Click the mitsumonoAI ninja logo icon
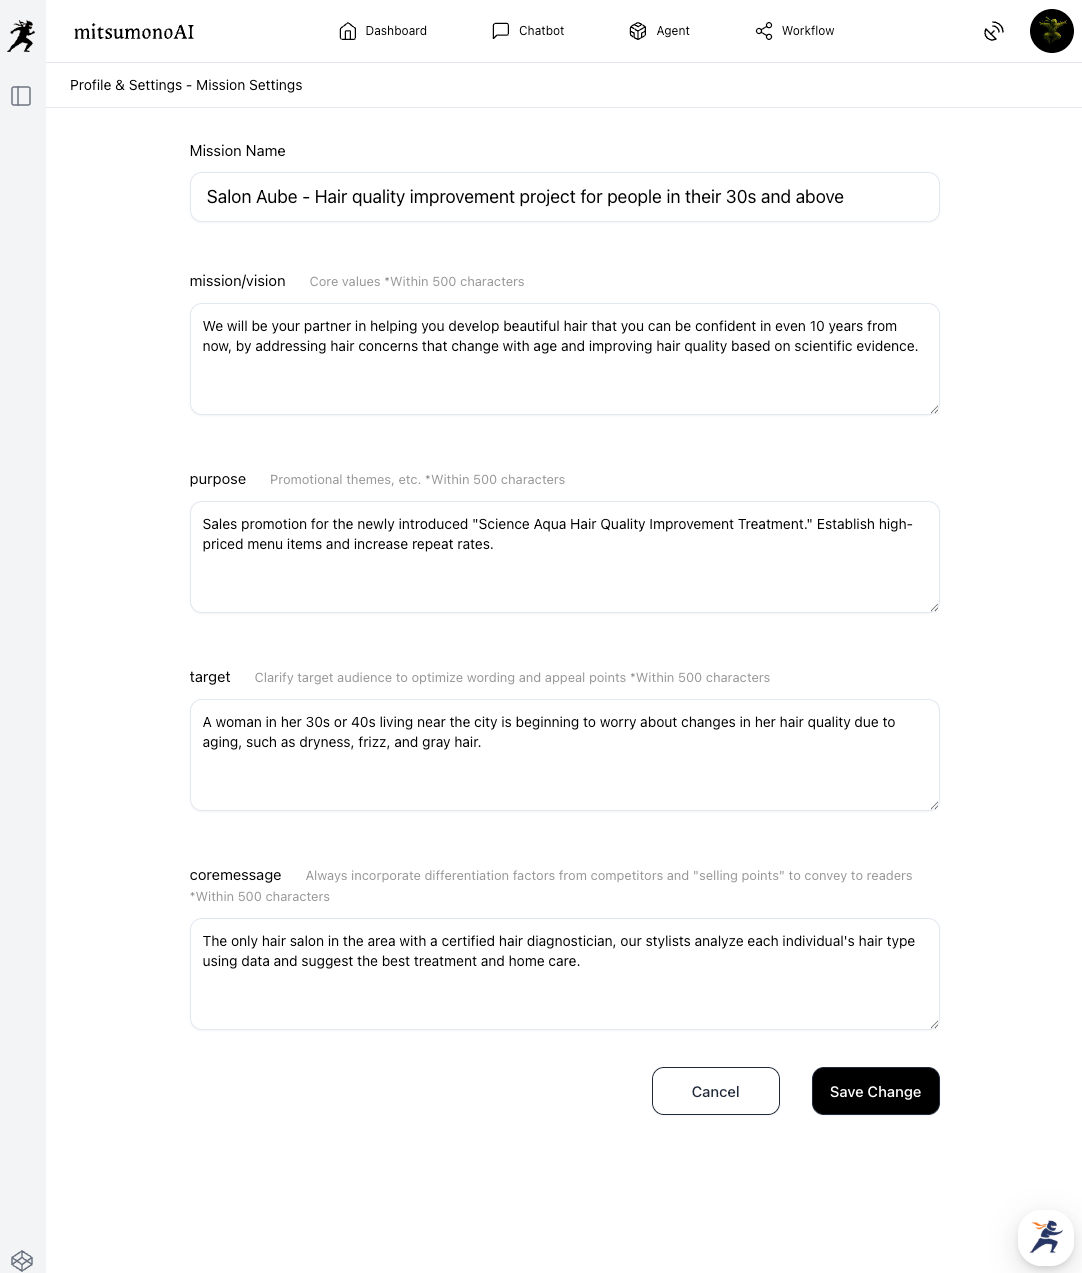1082x1273 pixels. click(21, 35)
